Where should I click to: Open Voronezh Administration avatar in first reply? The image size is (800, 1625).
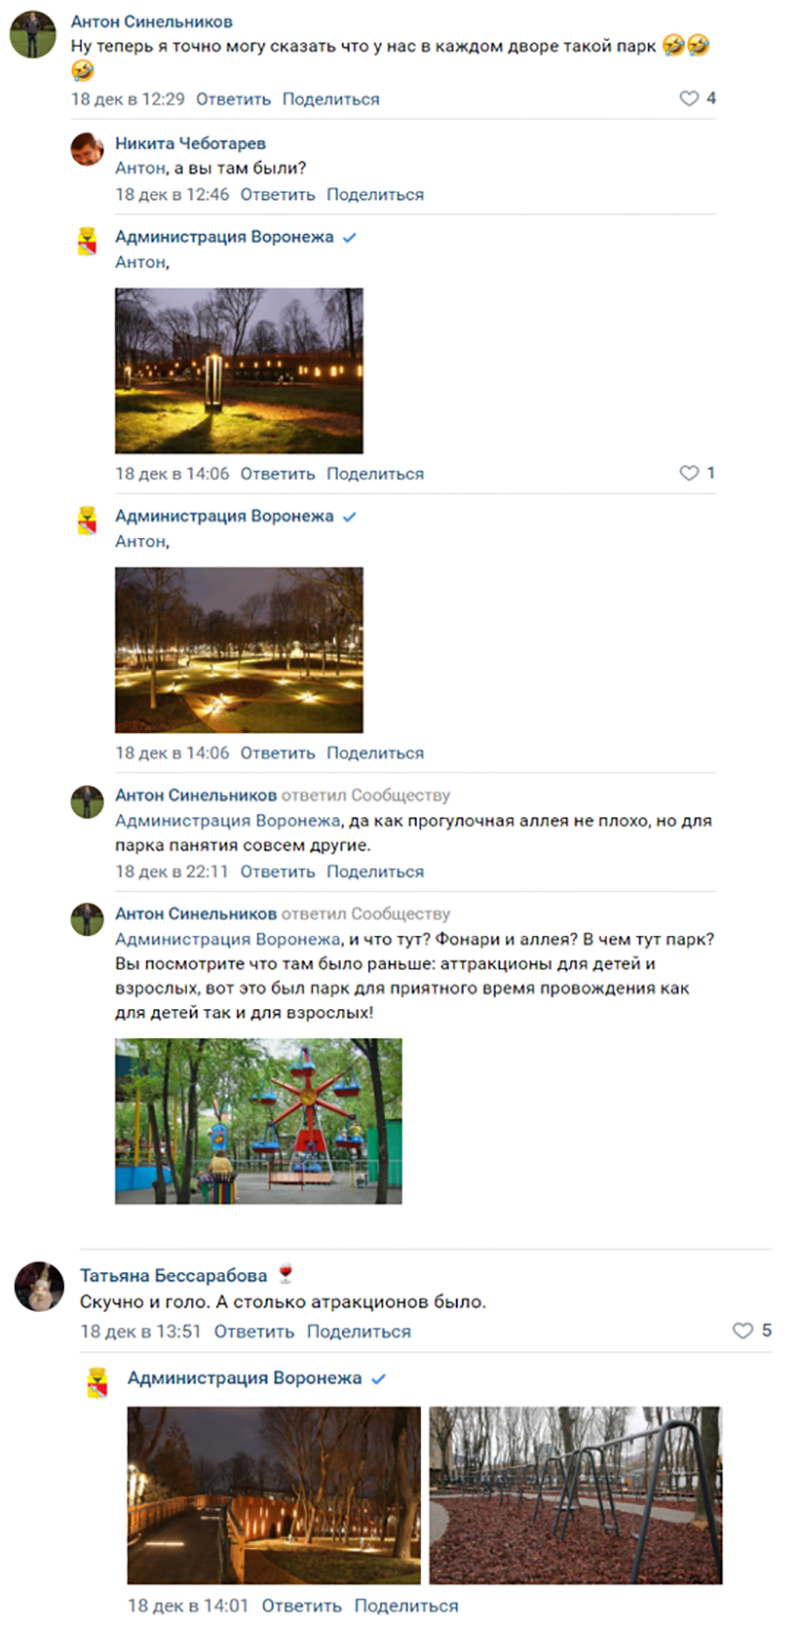pos(87,242)
